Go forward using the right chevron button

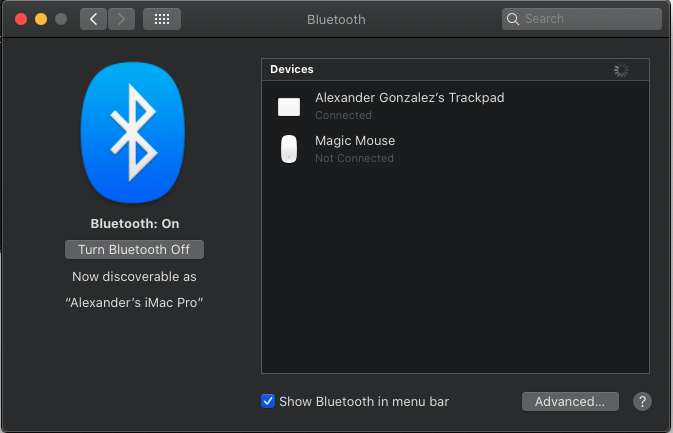pyautogui.click(x=121, y=19)
